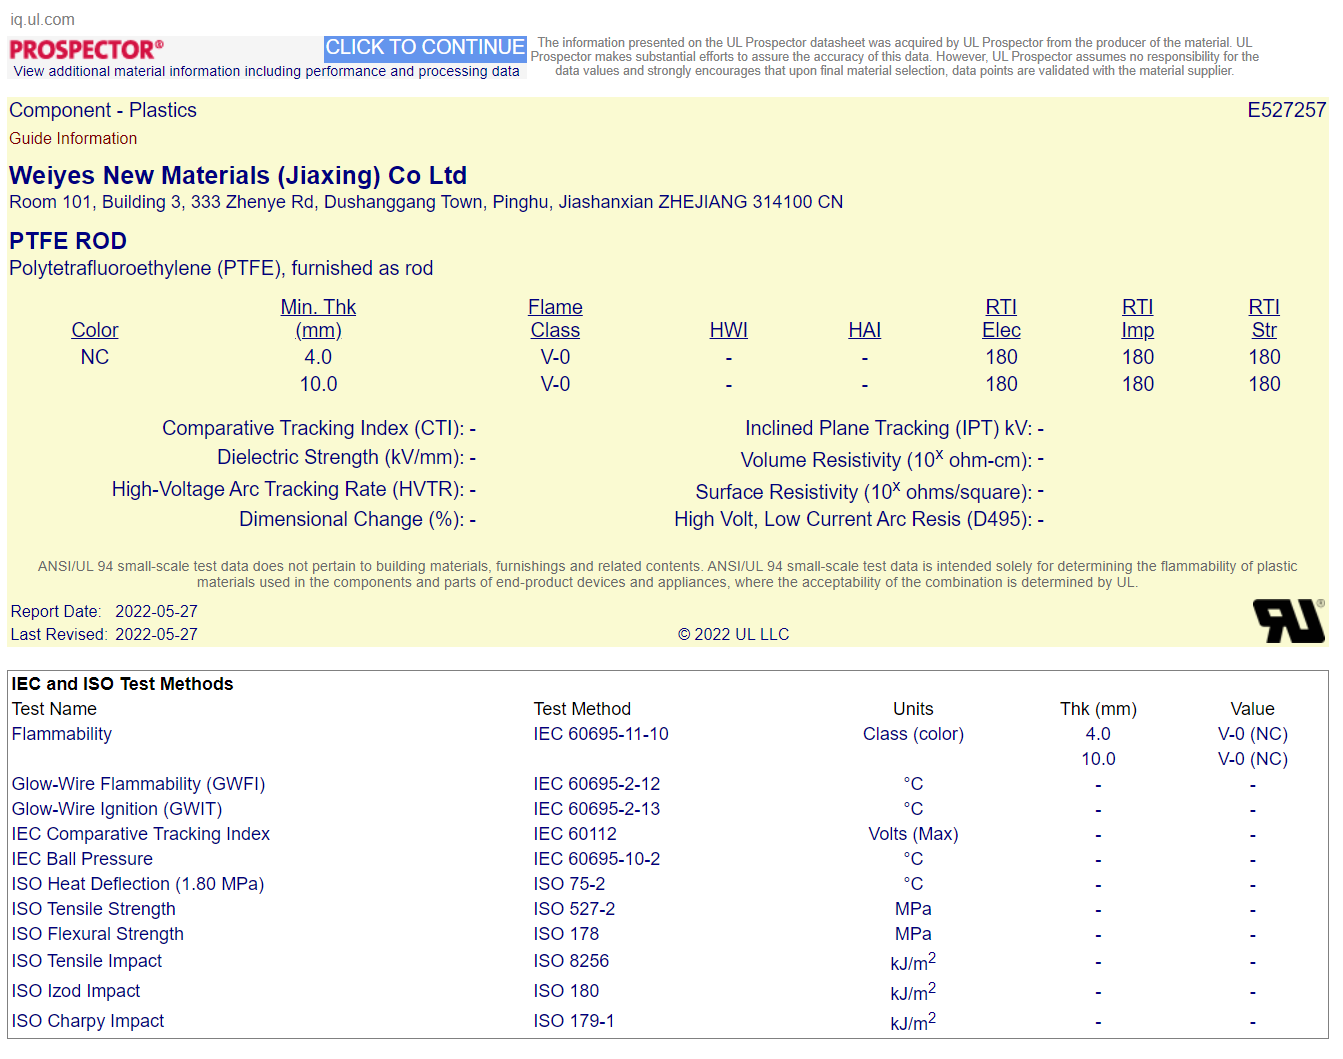The image size is (1343, 1059).
Task: Click ISO Flexural Strength test name
Action: click(98, 934)
